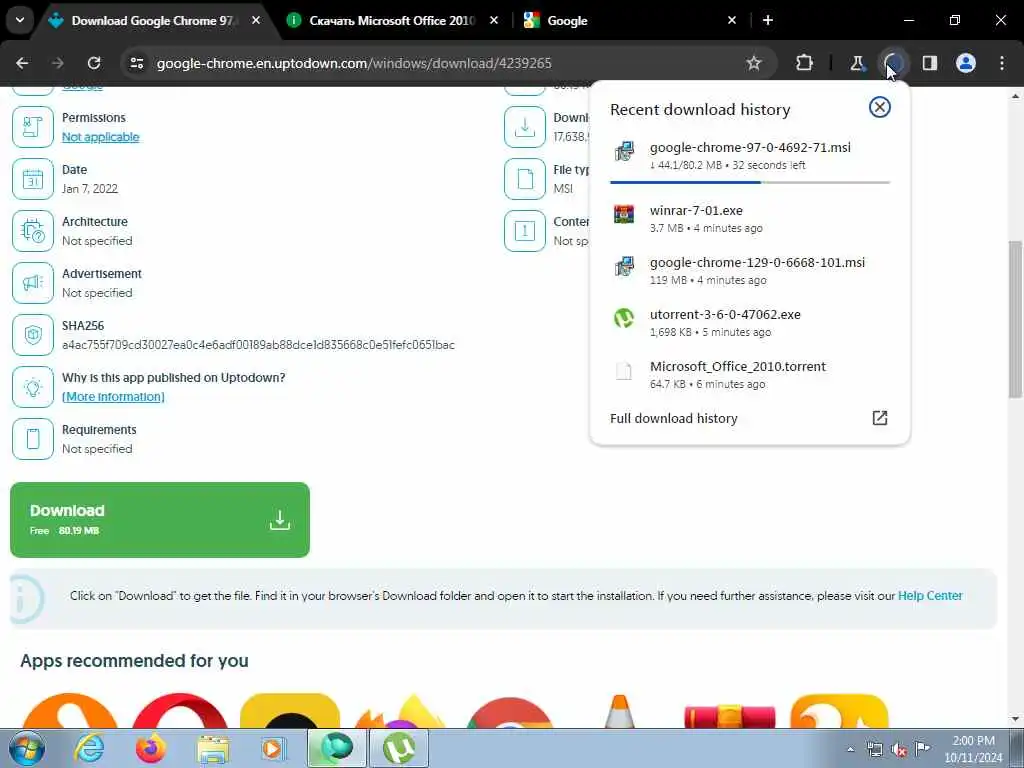
Task: Click the external link icon for full history
Action: [880, 418]
